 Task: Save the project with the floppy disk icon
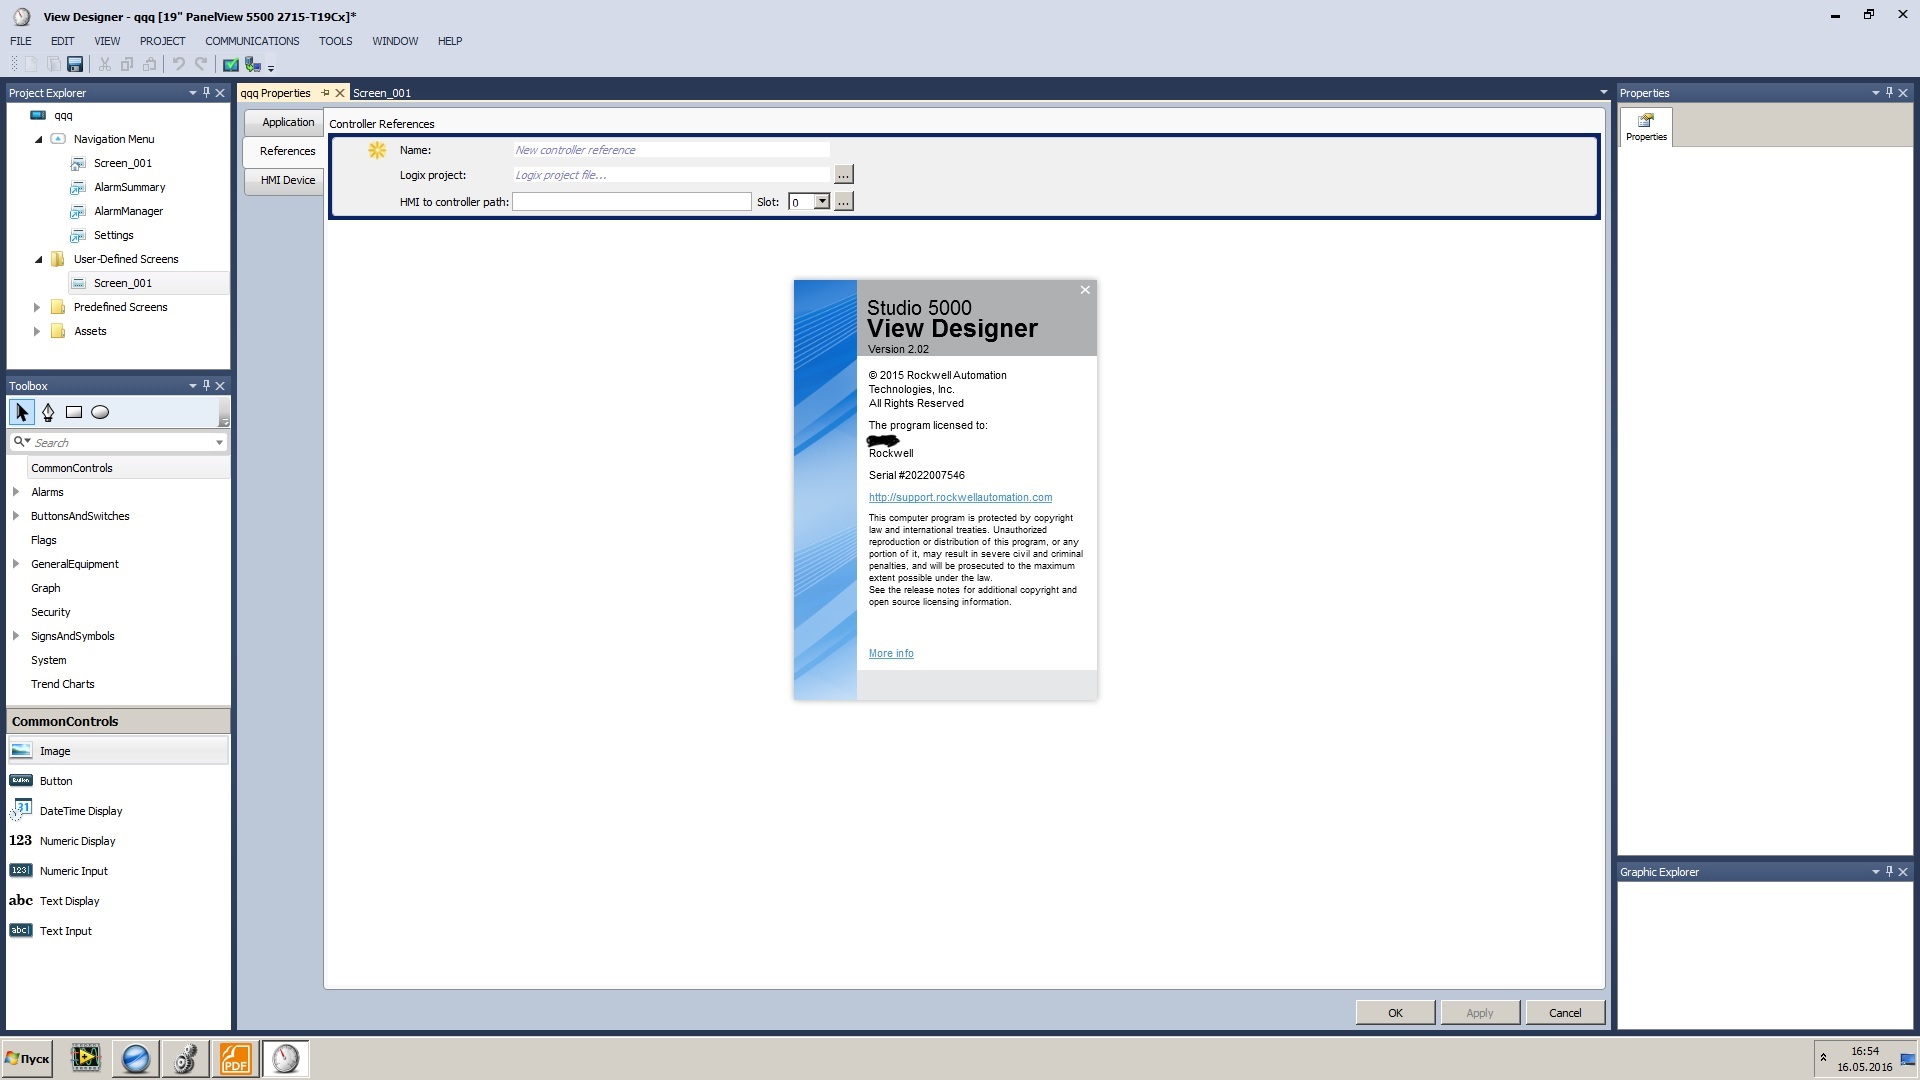(x=75, y=65)
